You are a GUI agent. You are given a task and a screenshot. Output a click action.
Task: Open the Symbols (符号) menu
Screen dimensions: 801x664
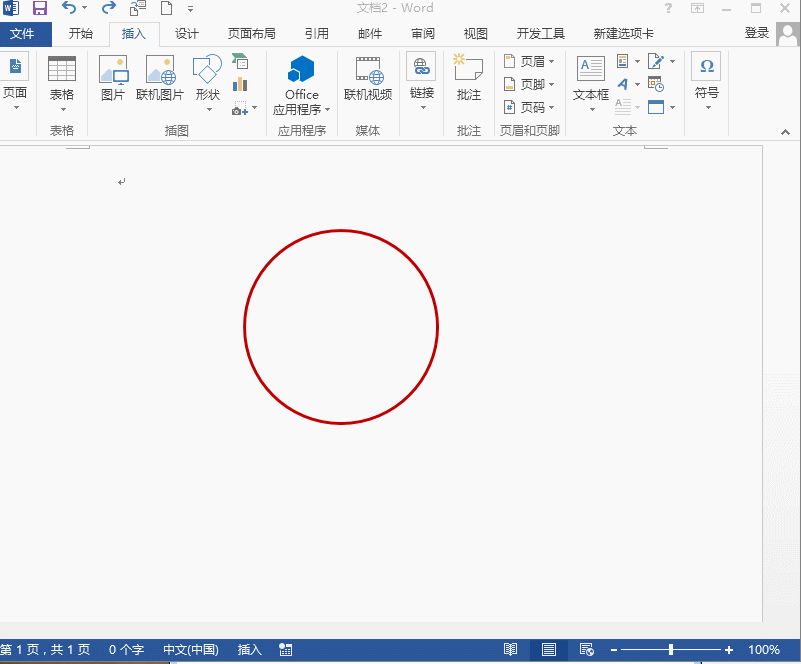[706, 82]
